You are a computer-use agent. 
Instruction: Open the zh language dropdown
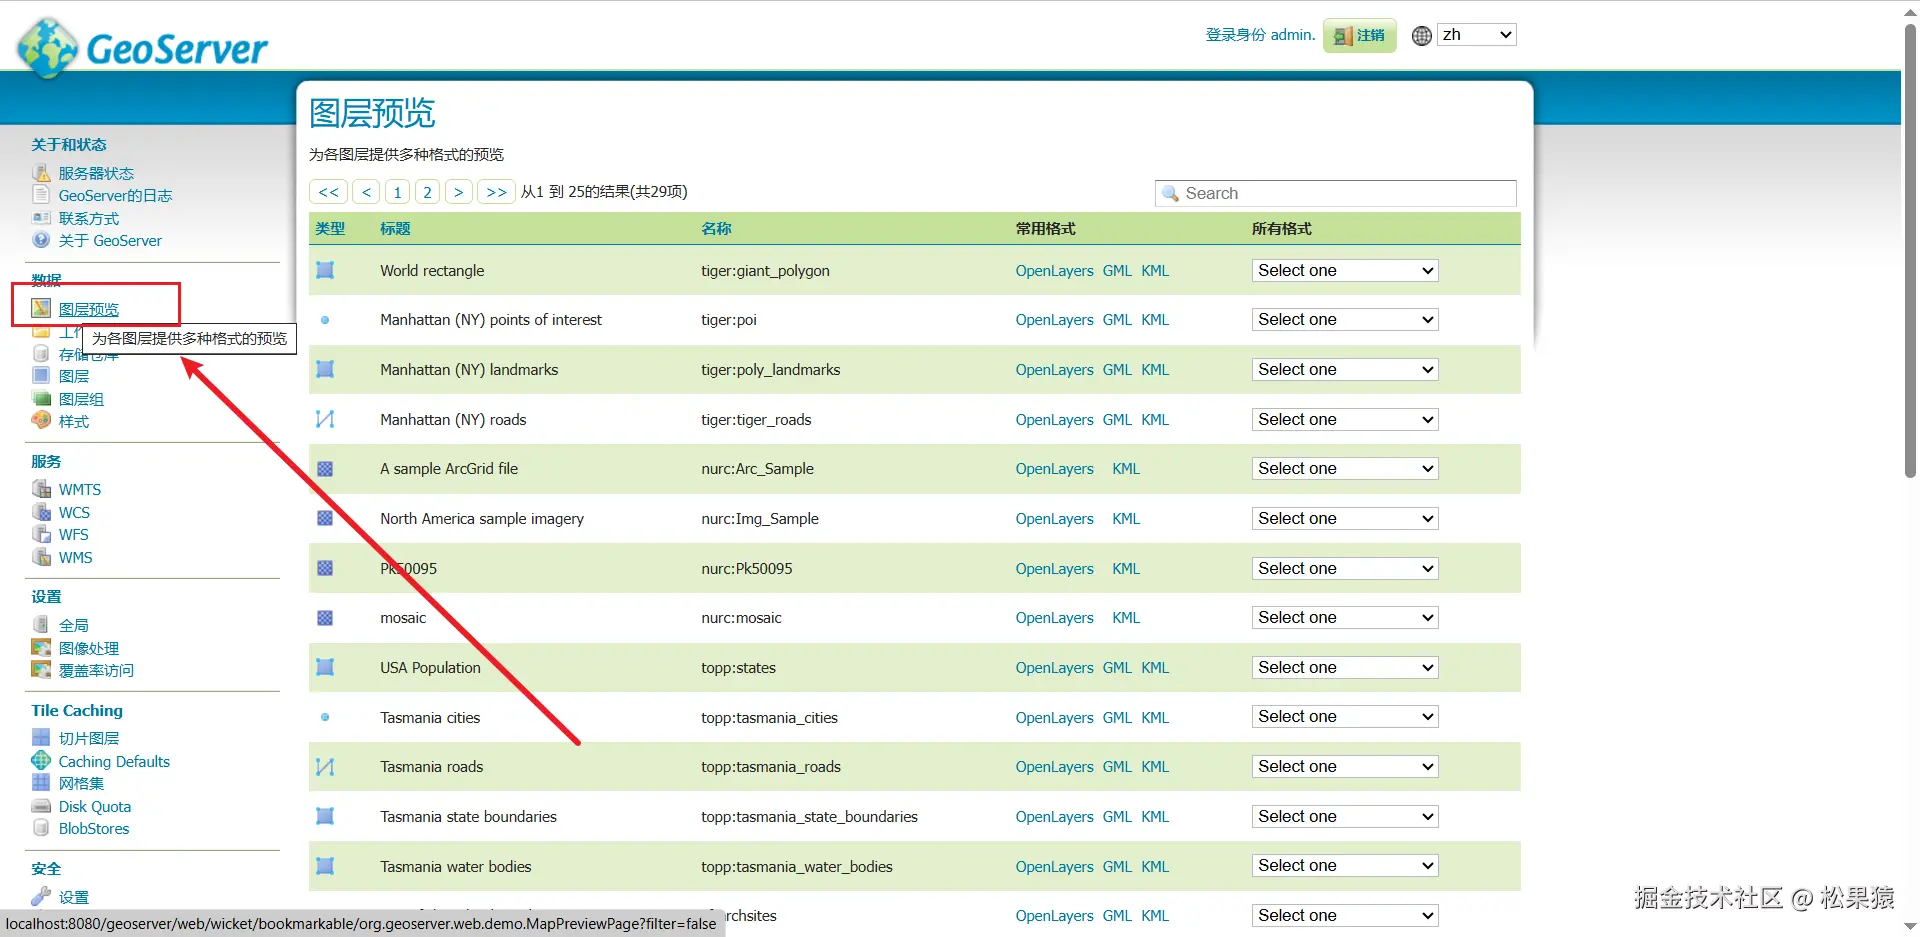[1477, 35]
